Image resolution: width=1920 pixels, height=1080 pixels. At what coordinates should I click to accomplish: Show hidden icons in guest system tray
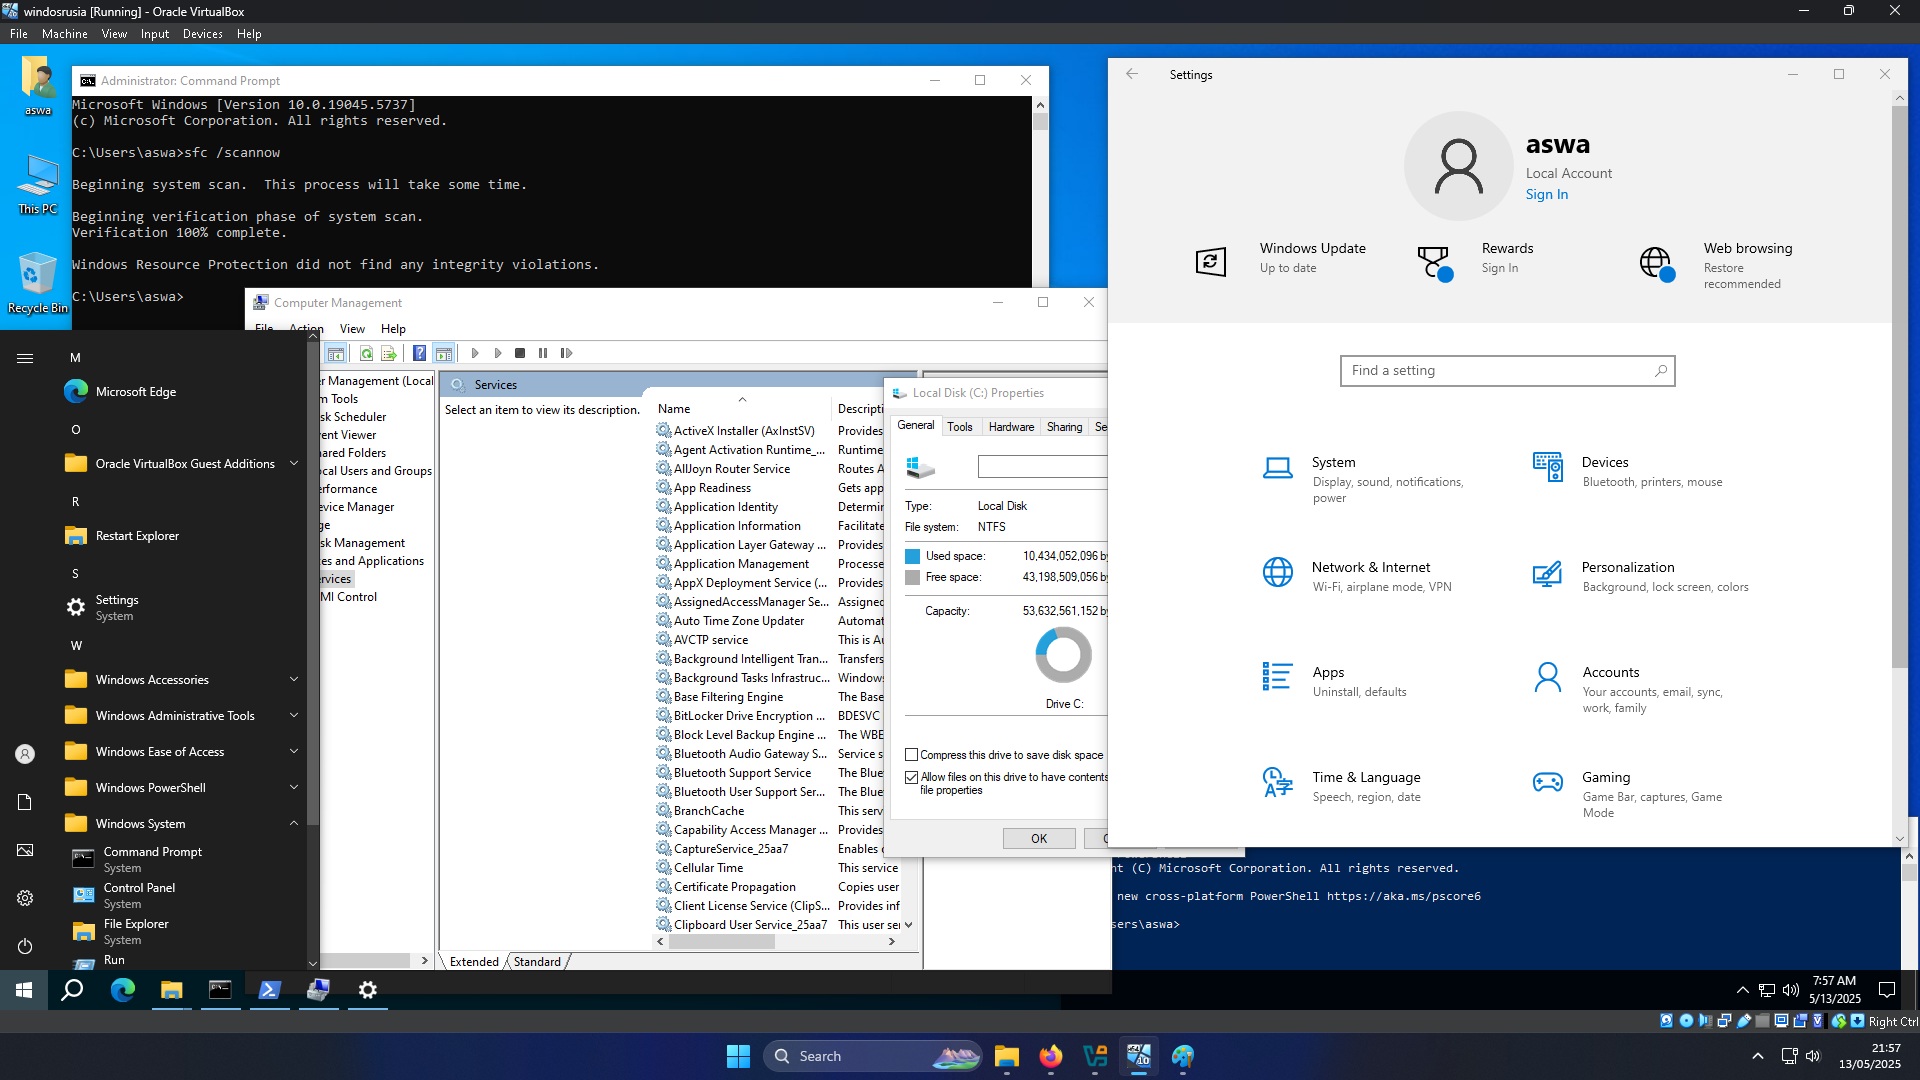tap(1743, 990)
